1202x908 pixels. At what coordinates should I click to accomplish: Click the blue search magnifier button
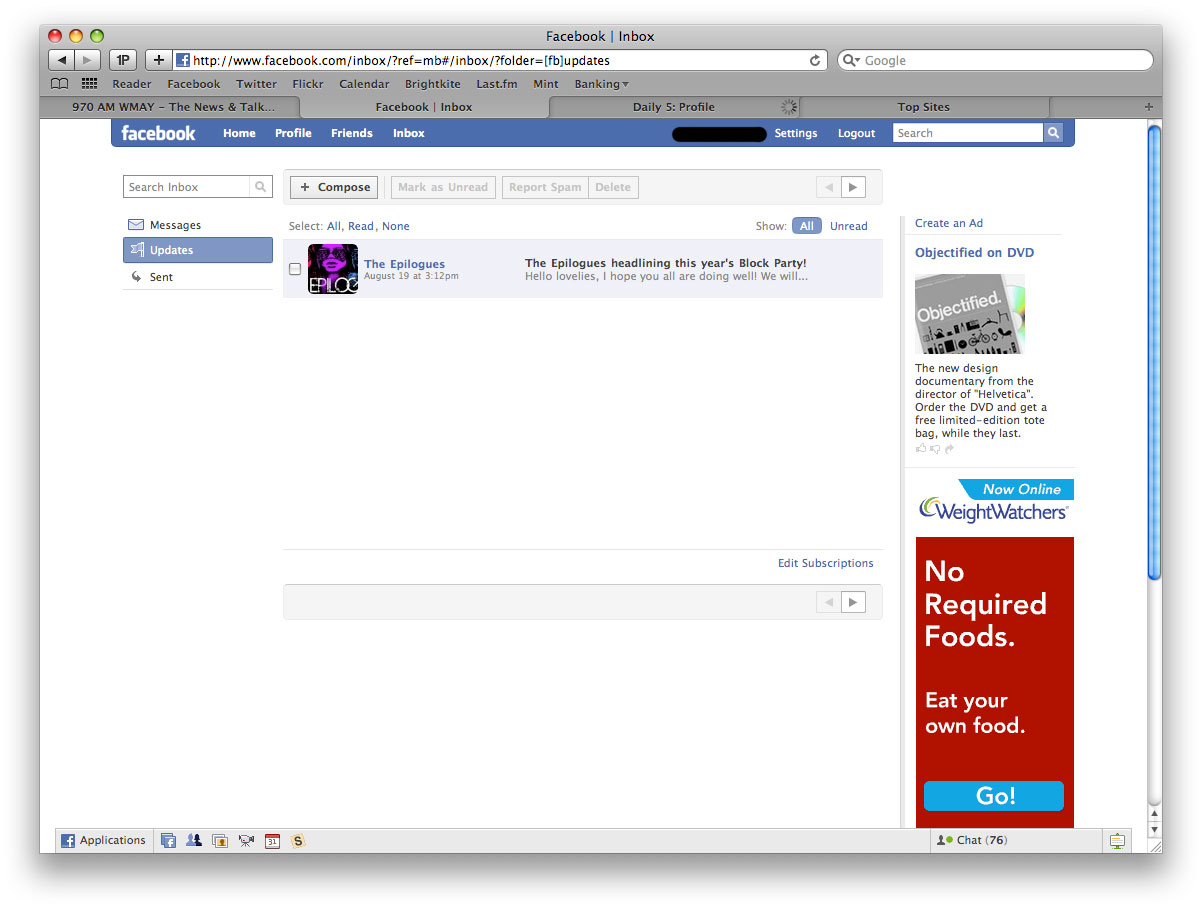click(1053, 133)
